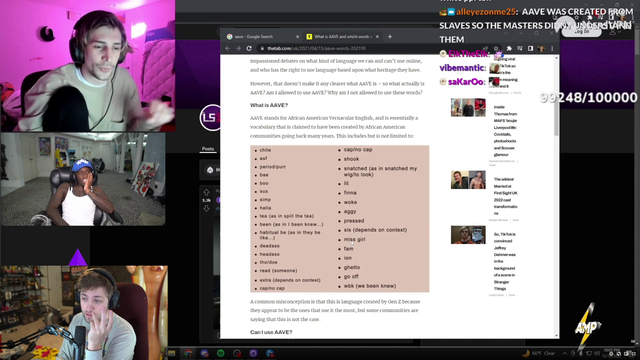Go back using the browser back arrow
640x360 pixels.
pos(228,48)
